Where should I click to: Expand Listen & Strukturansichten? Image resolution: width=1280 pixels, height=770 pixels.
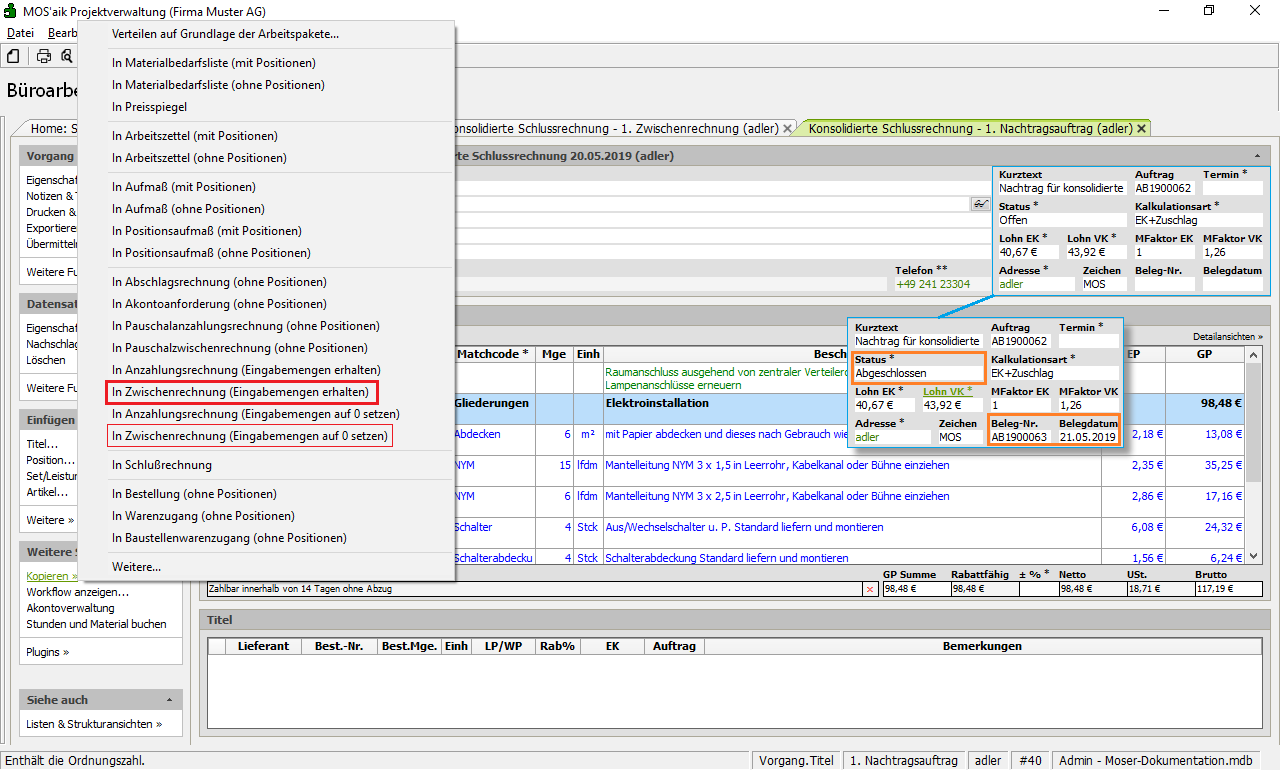tap(94, 724)
